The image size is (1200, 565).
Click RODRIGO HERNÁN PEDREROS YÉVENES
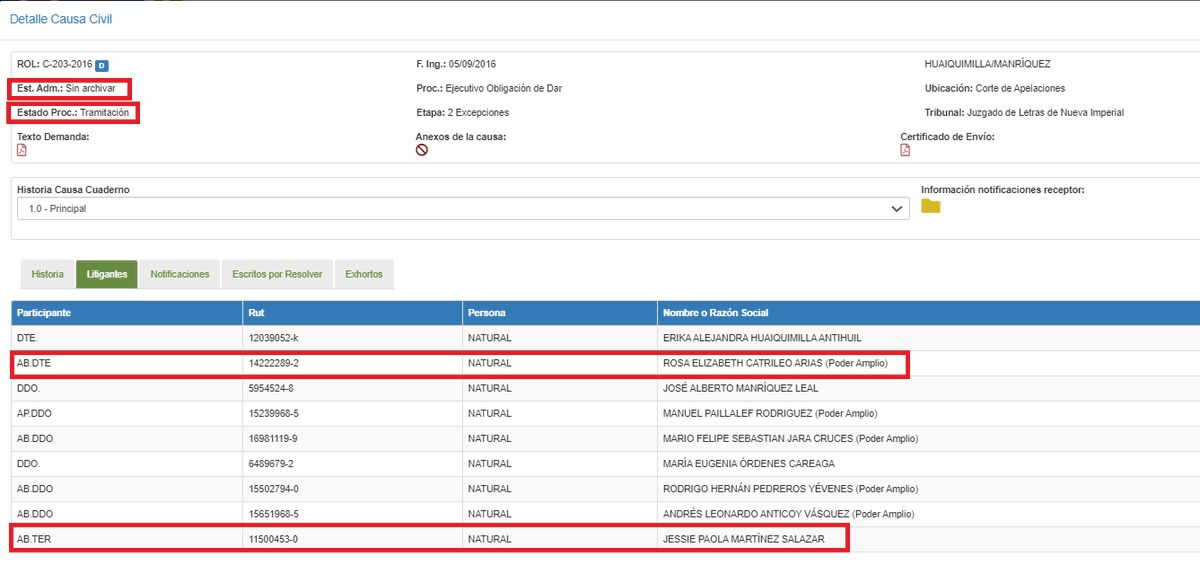tap(757, 489)
